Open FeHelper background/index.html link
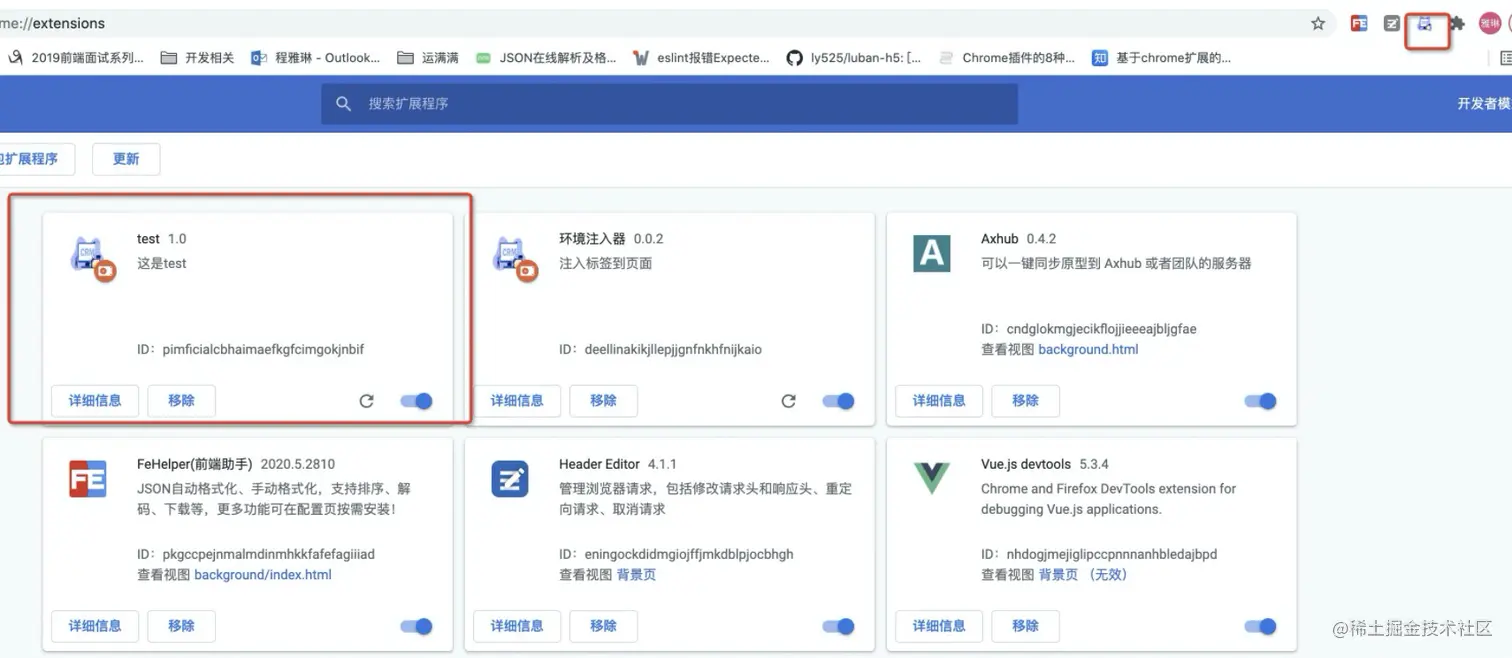Screen dimensions: 1512x658 pyautogui.click(x=263, y=575)
